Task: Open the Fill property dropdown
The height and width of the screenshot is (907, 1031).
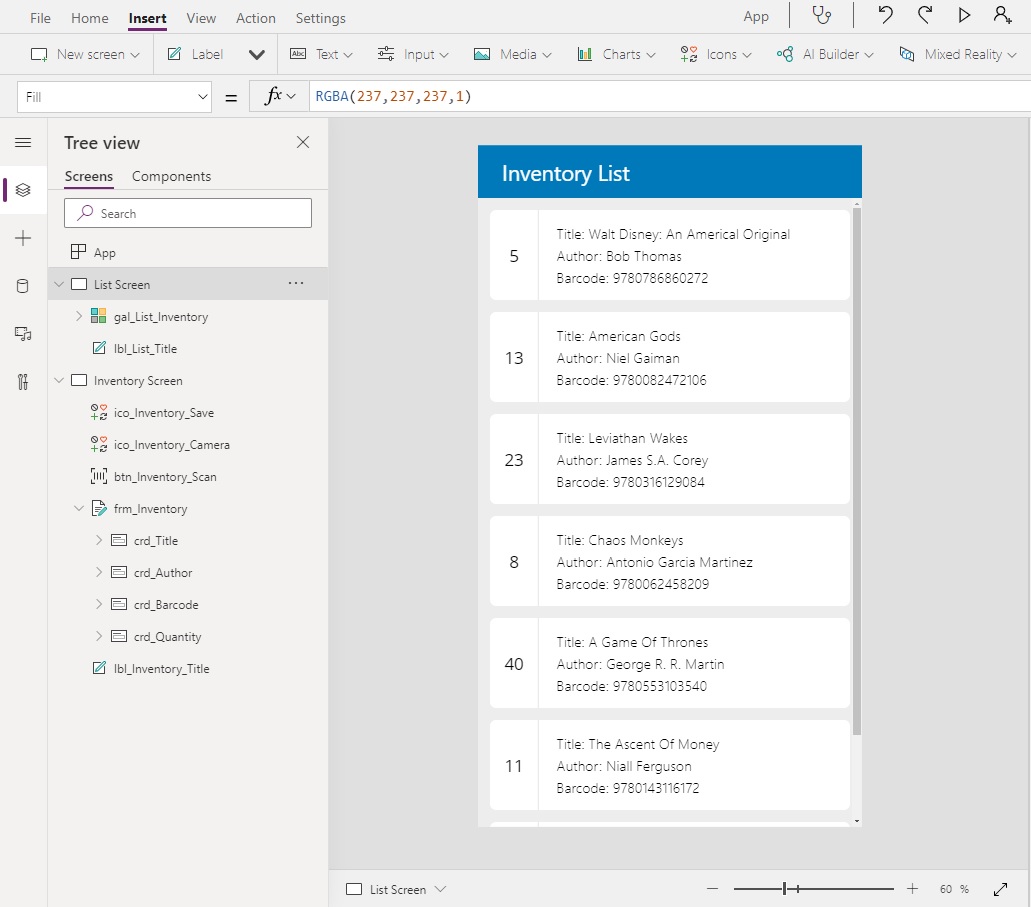Action: [x=114, y=97]
